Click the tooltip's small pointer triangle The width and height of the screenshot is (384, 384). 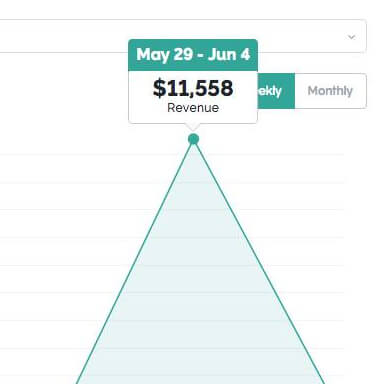tap(193, 127)
